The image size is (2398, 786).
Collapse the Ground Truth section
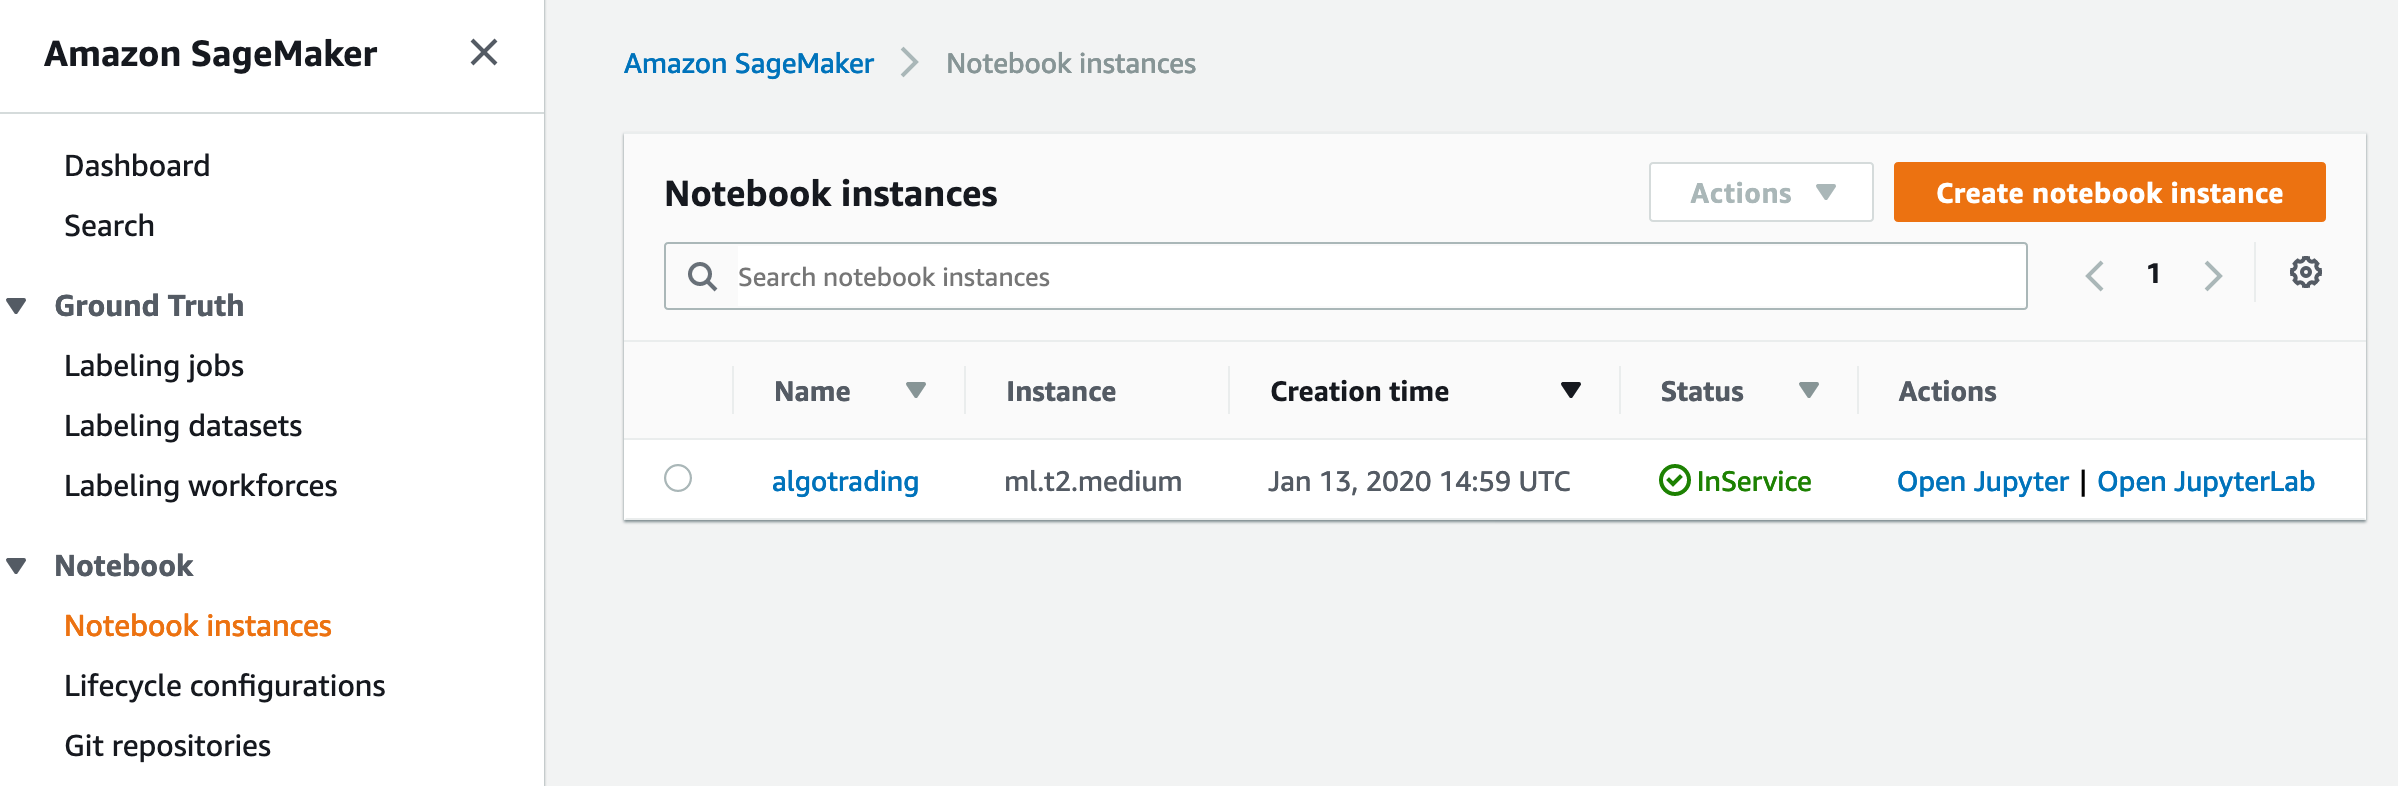pyautogui.click(x=17, y=306)
